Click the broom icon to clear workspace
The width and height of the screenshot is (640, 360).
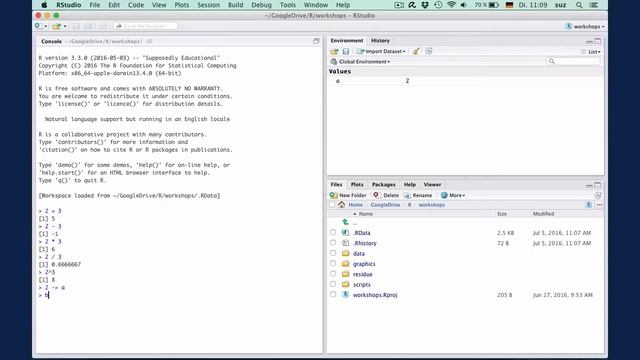tap(416, 51)
